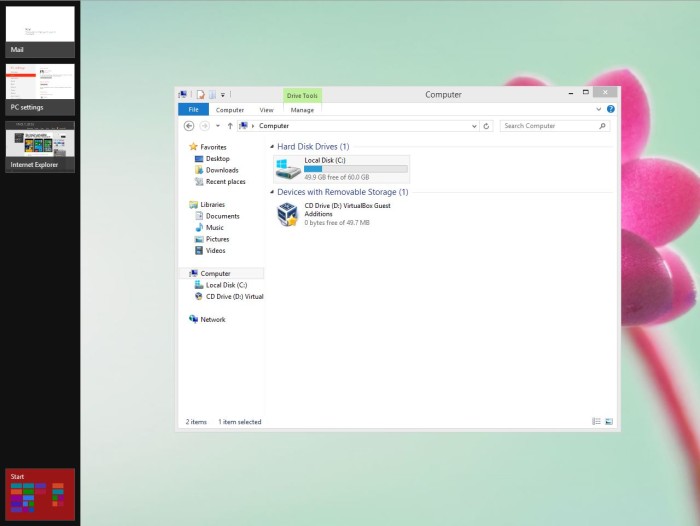Go back with the Back arrow button
700x526 pixels.
(189, 126)
